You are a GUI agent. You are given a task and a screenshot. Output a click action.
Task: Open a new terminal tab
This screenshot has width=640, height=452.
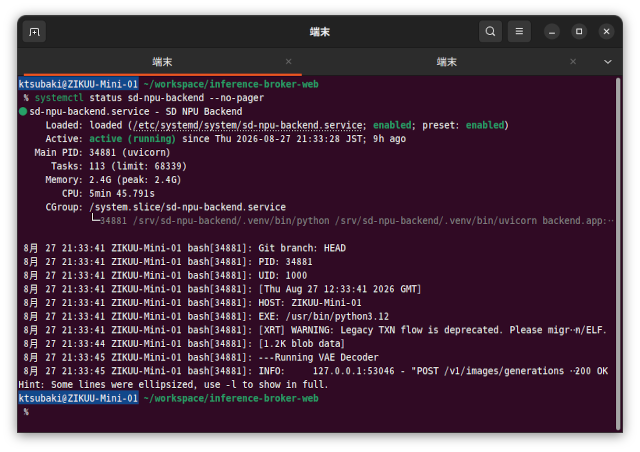[x=34, y=31]
